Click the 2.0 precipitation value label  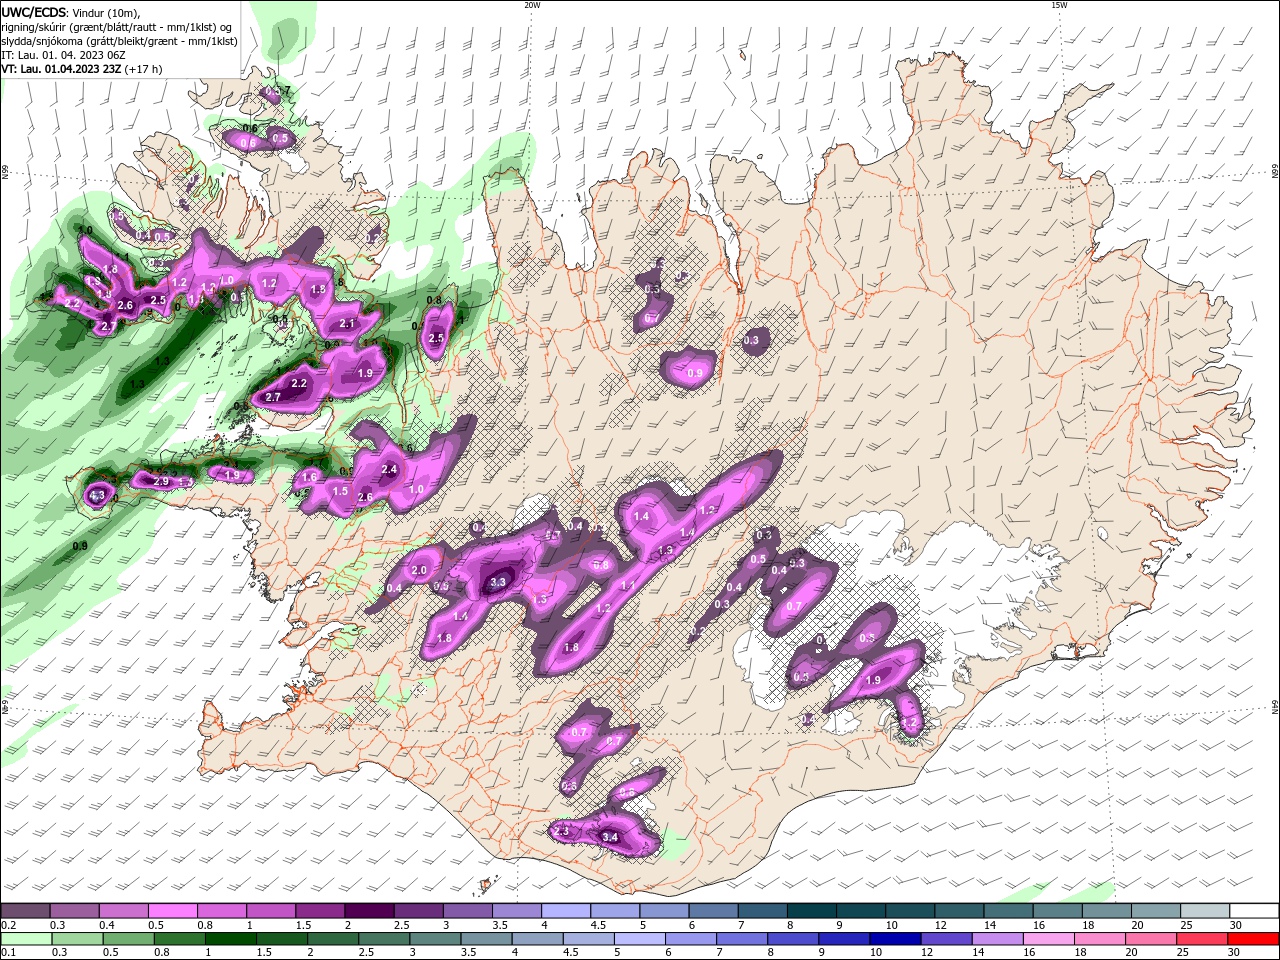point(419,570)
